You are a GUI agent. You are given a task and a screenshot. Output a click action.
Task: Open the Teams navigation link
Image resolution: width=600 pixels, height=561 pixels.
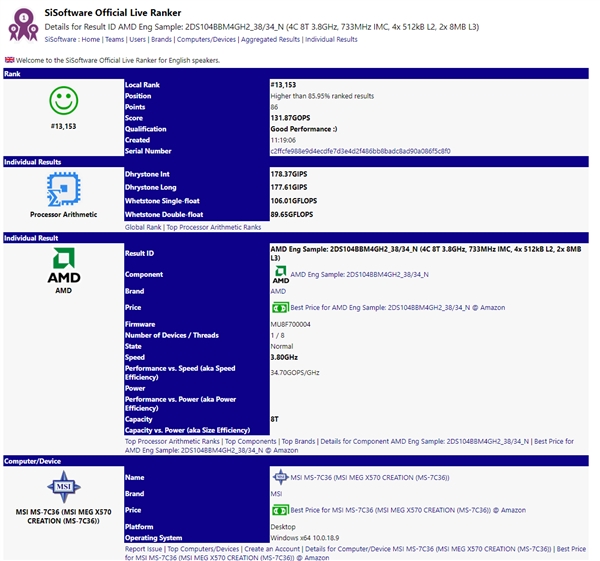(x=116, y=40)
